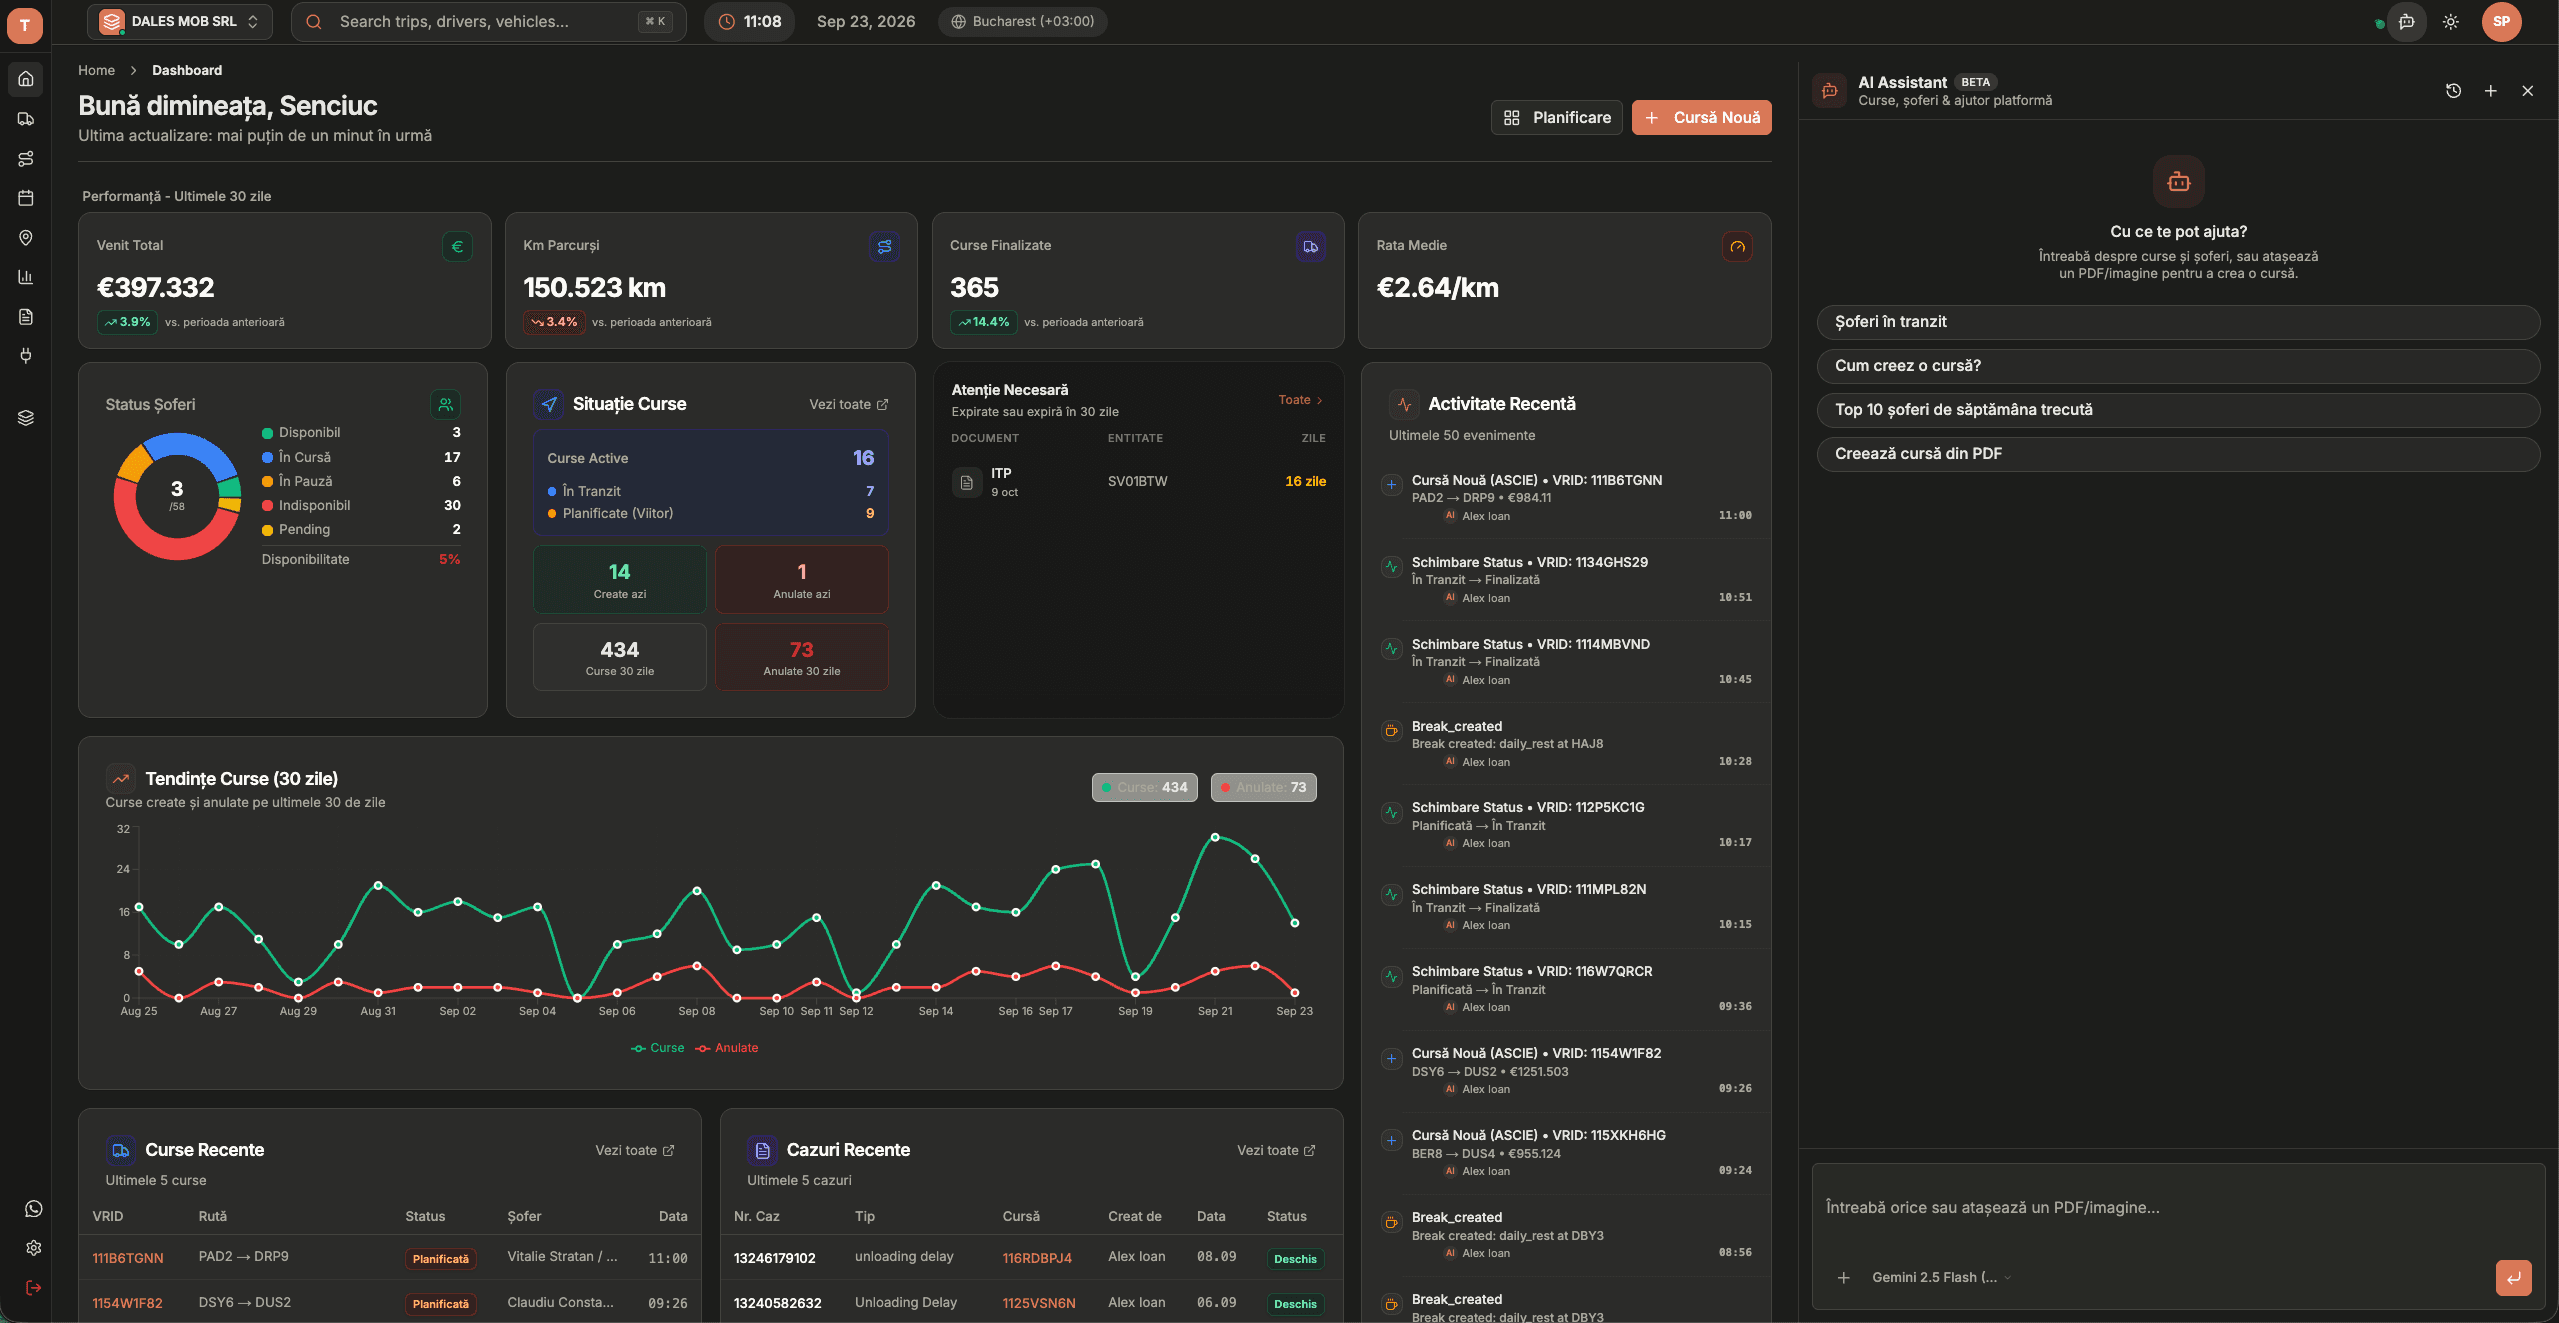Click the Cursă Nouă button
The image size is (2559, 1323).
coord(1701,118)
